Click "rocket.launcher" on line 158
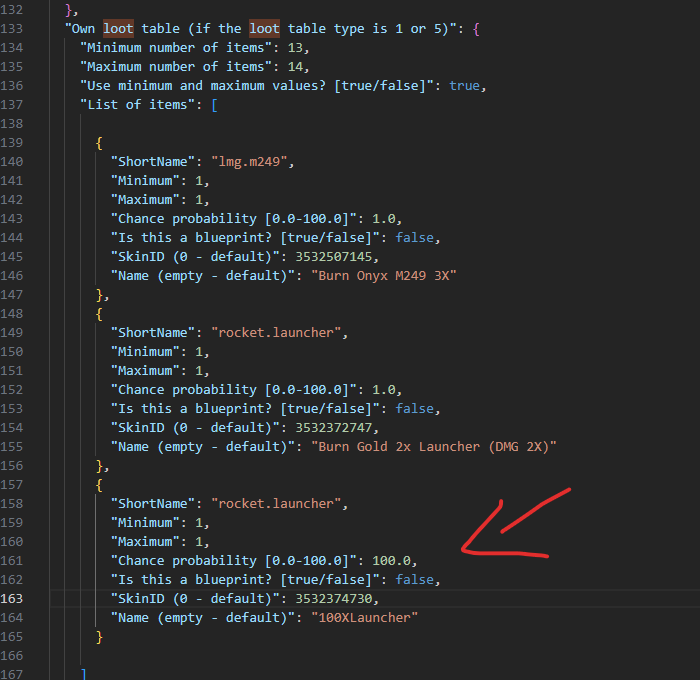The height and width of the screenshot is (680, 700). (x=276, y=504)
